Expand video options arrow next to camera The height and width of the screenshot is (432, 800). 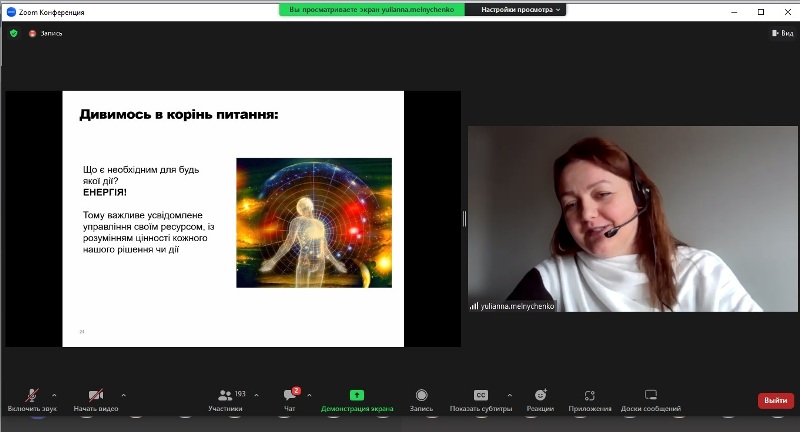point(123,395)
